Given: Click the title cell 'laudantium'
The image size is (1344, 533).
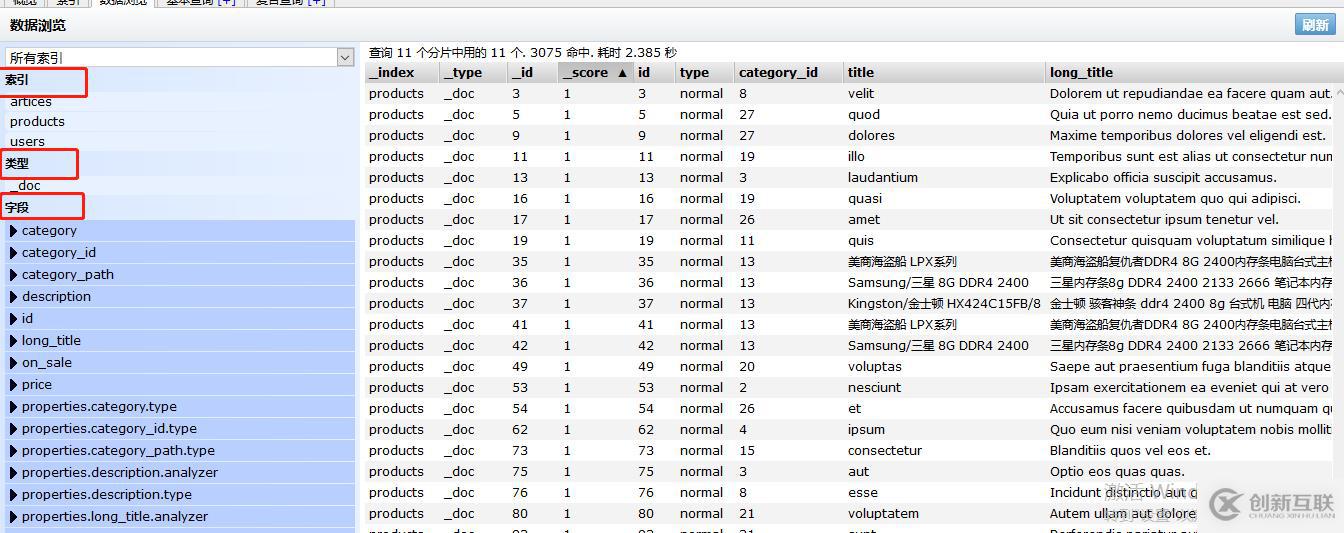Looking at the screenshot, I should point(883,177).
